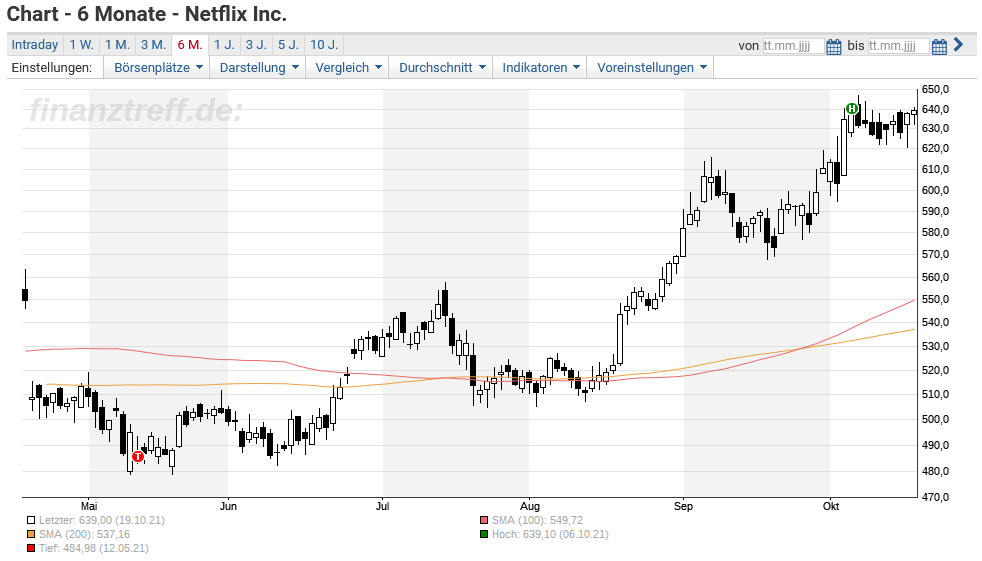The width and height of the screenshot is (982, 561).
Task: Click the 'bis' end date input field
Action: (x=898, y=46)
